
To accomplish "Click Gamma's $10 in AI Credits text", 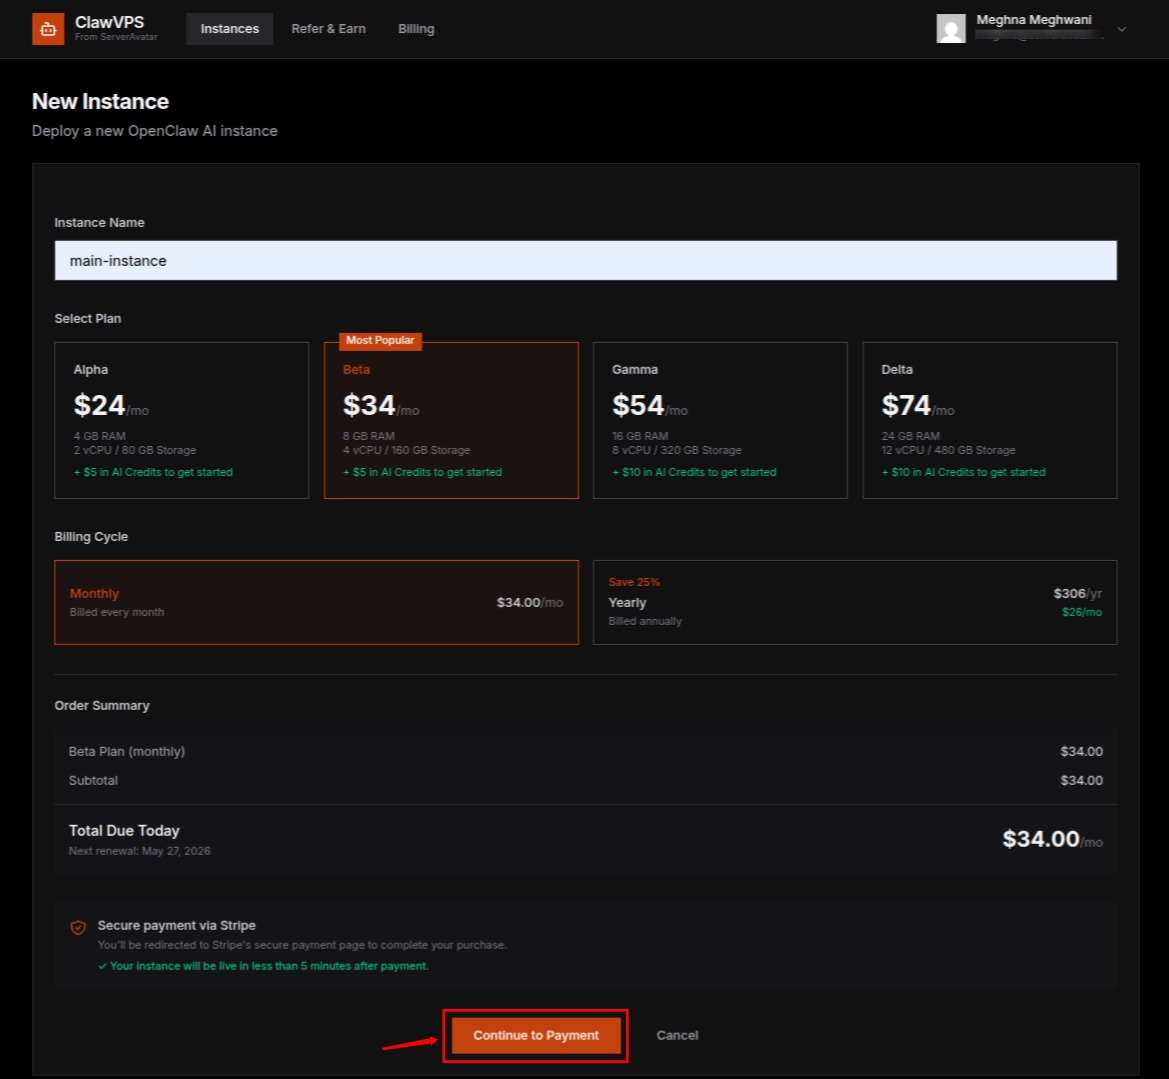I will 694,472.
